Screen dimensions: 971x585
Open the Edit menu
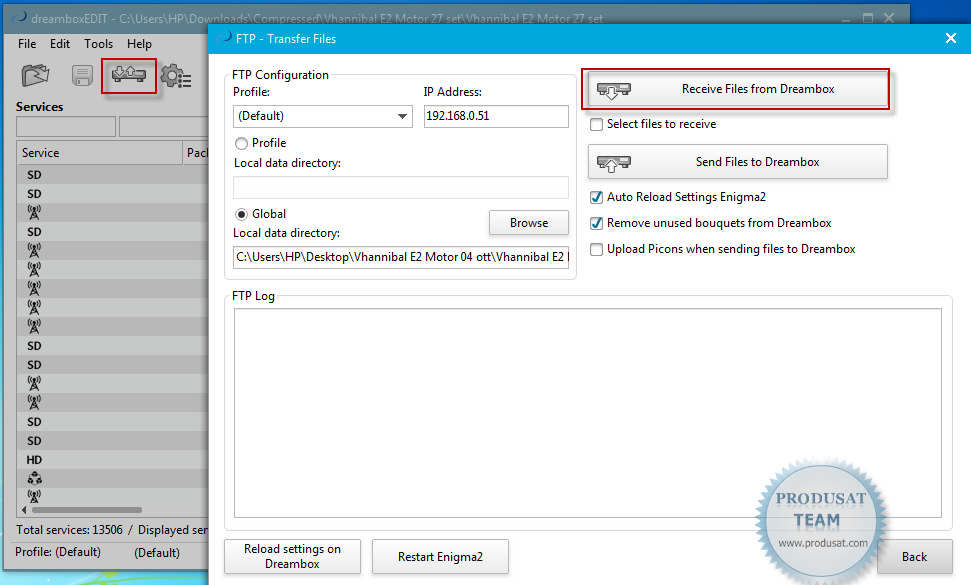point(60,44)
